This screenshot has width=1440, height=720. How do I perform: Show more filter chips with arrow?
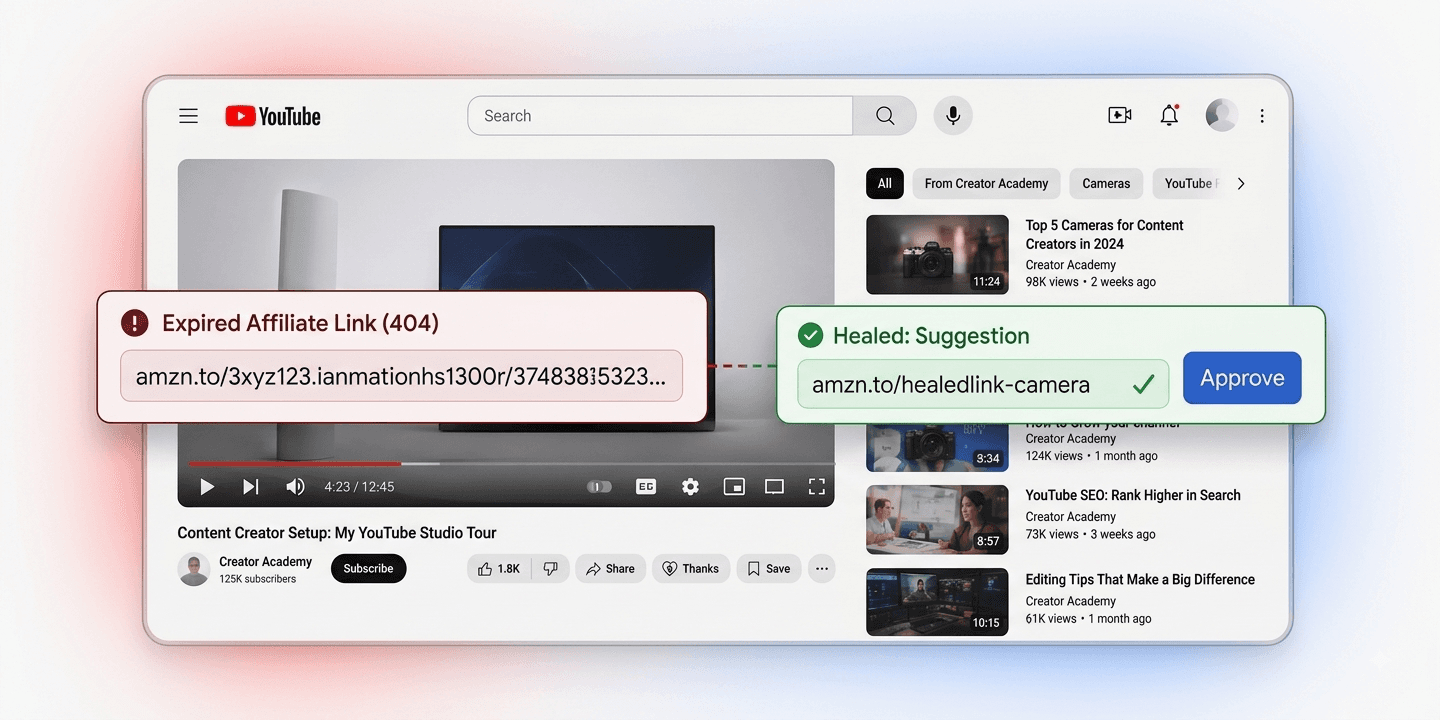pyautogui.click(x=1241, y=184)
